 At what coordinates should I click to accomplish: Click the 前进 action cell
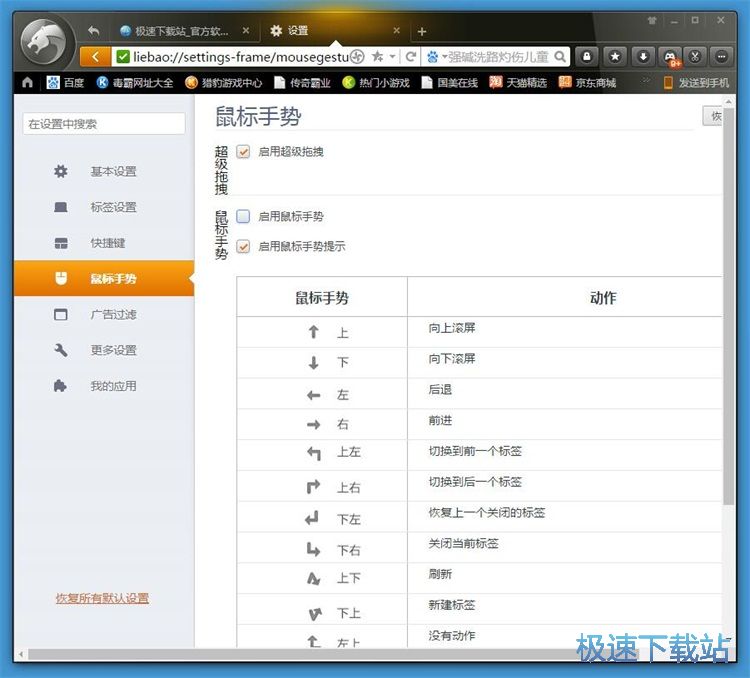point(564,424)
